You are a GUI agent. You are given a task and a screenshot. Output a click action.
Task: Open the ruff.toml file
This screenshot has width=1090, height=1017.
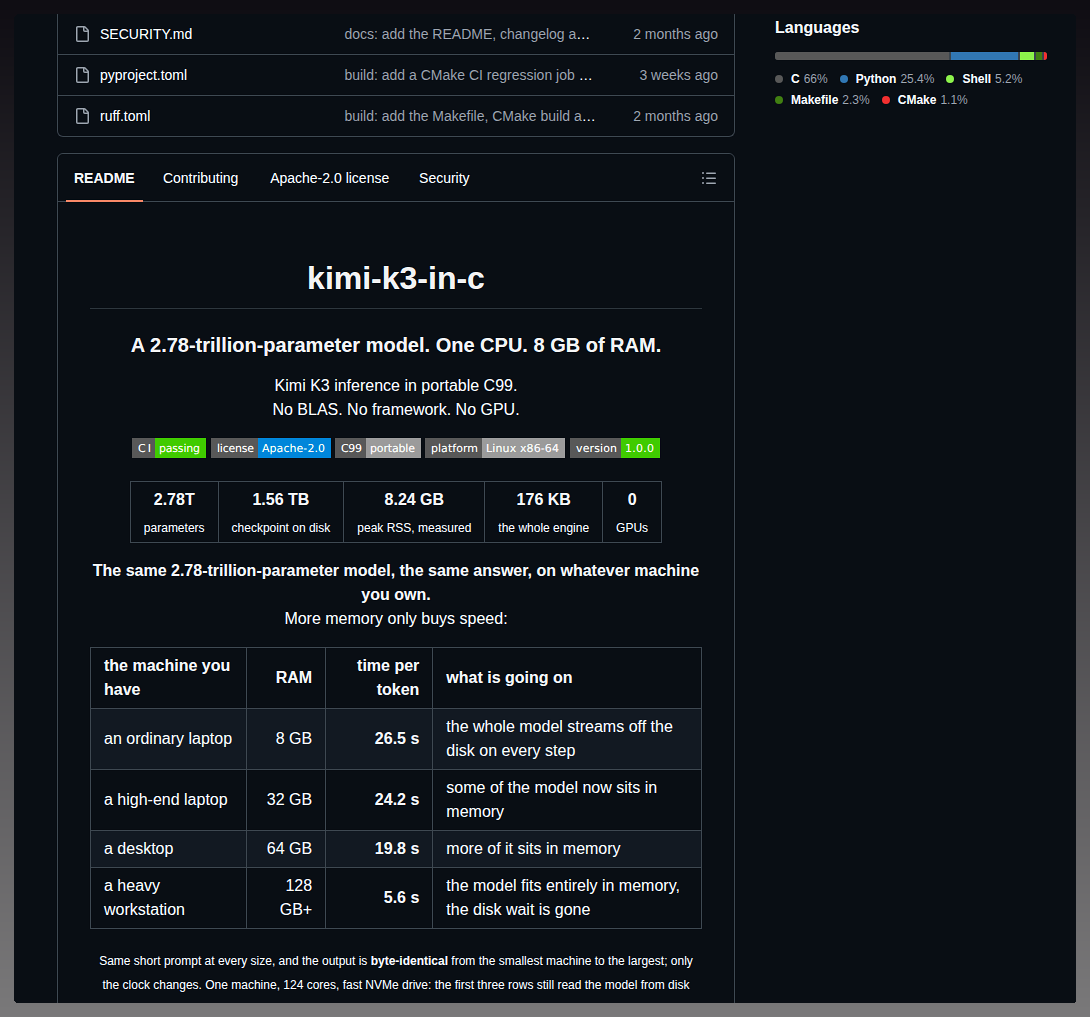coord(125,116)
